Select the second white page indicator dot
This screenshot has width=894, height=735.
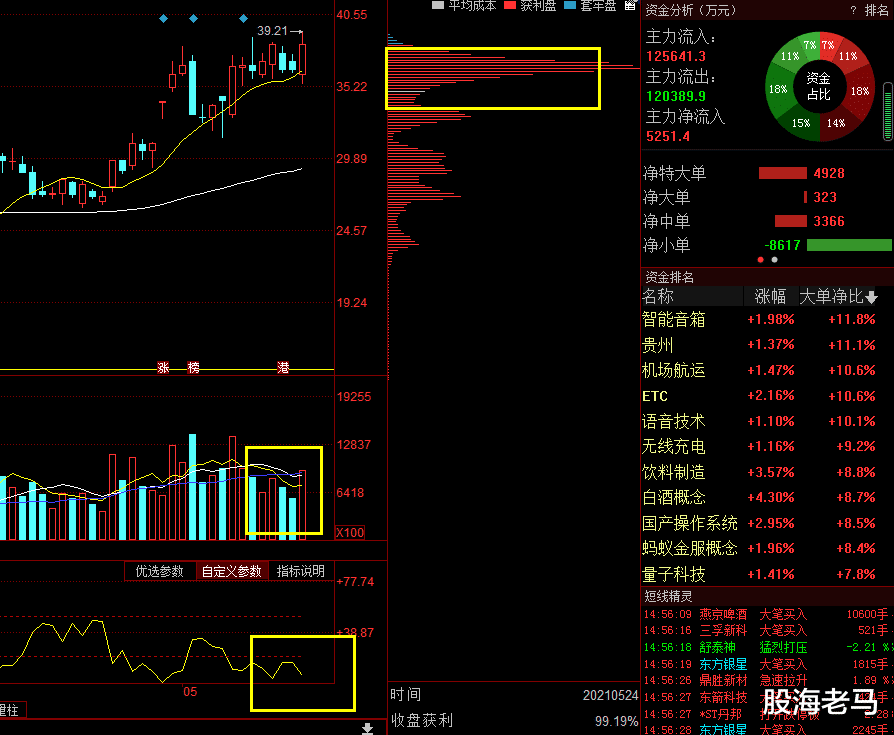774,259
